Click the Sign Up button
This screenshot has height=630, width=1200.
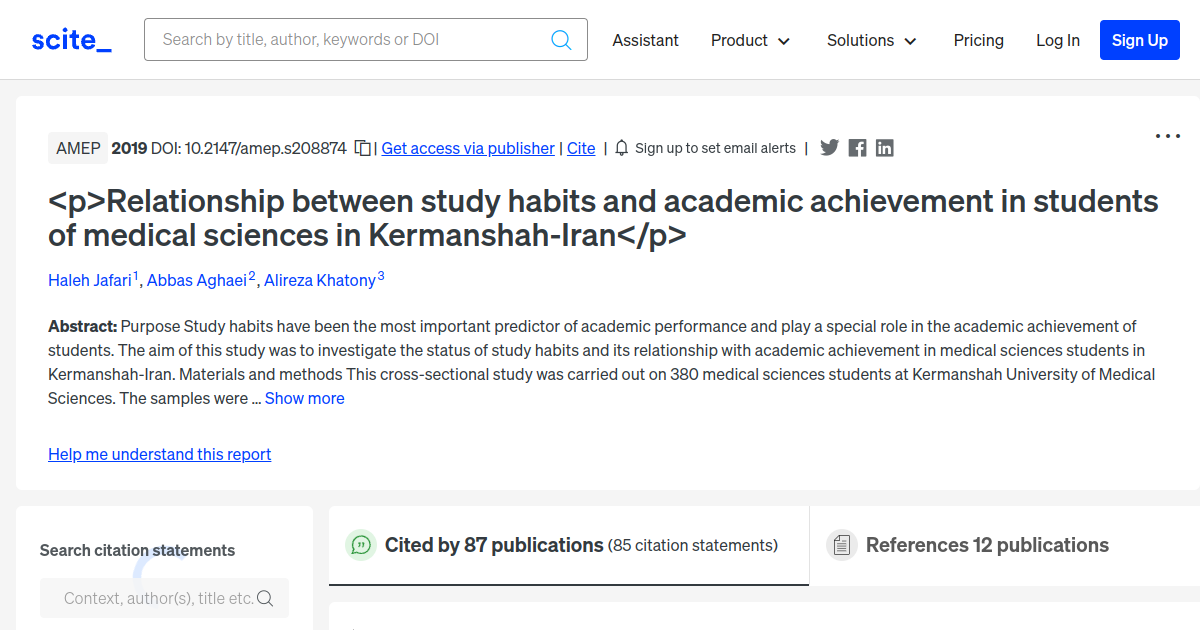pos(1140,40)
